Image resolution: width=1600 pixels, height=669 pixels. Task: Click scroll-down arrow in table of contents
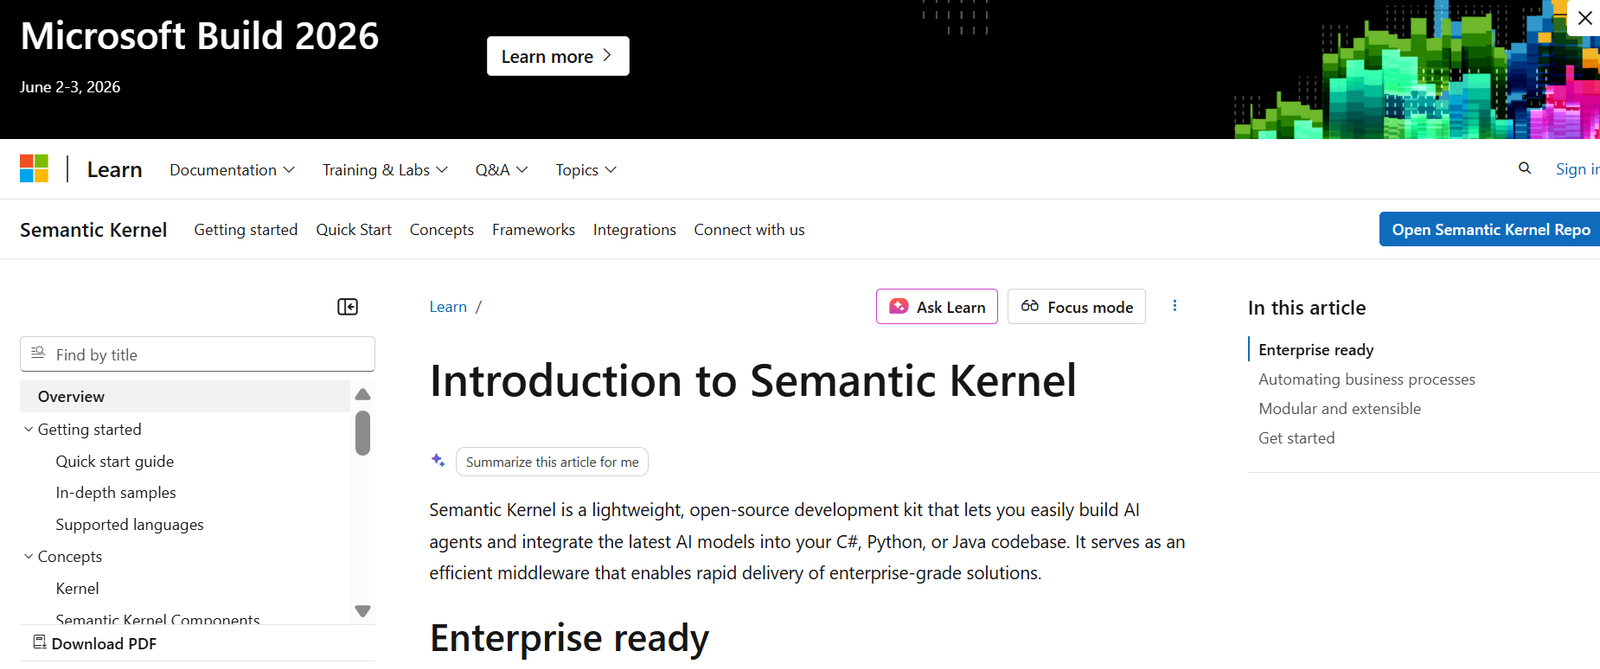363,611
